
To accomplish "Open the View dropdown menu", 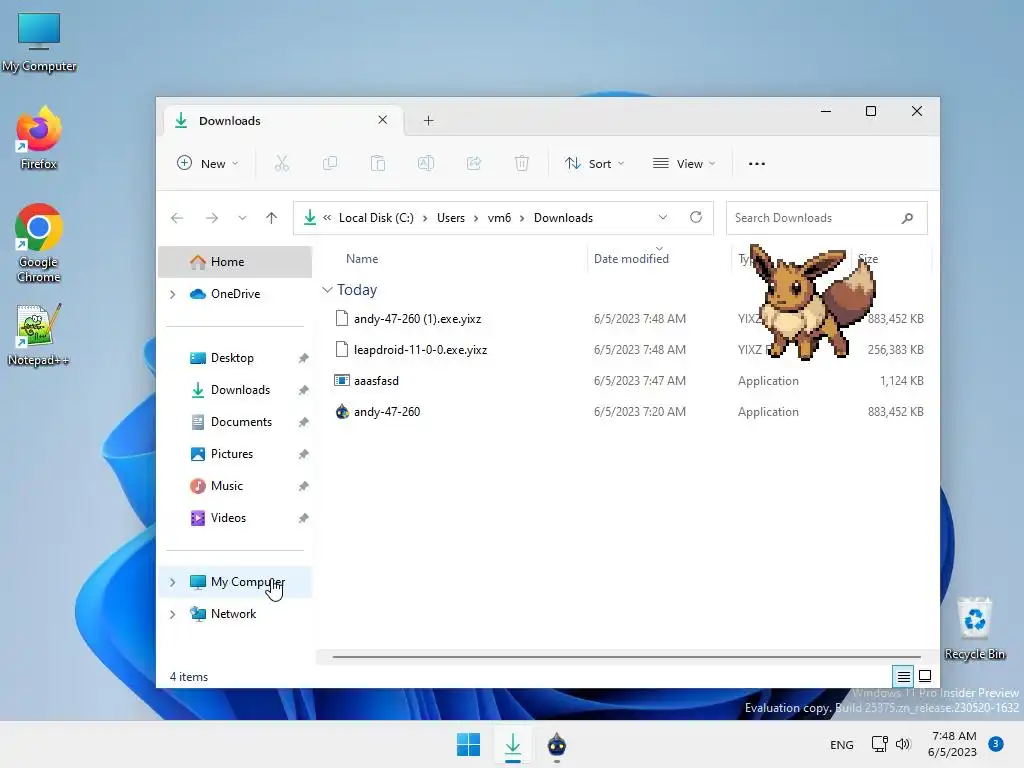I will pyautogui.click(x=684, y=163).
